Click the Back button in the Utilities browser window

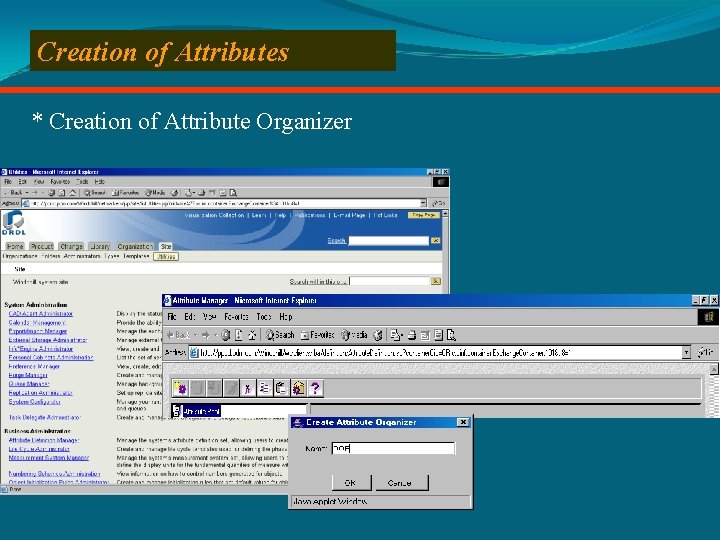pos(14,193)
